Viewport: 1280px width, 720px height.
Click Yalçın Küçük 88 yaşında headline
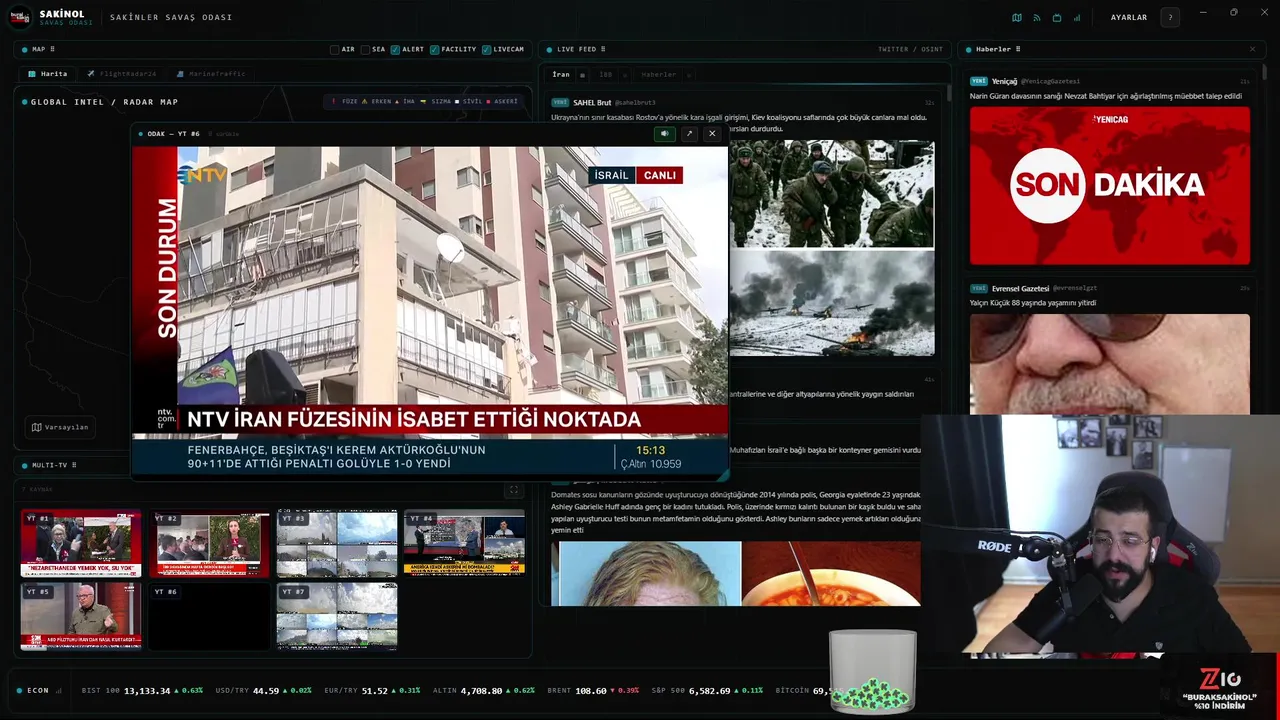click(1033, 303)
